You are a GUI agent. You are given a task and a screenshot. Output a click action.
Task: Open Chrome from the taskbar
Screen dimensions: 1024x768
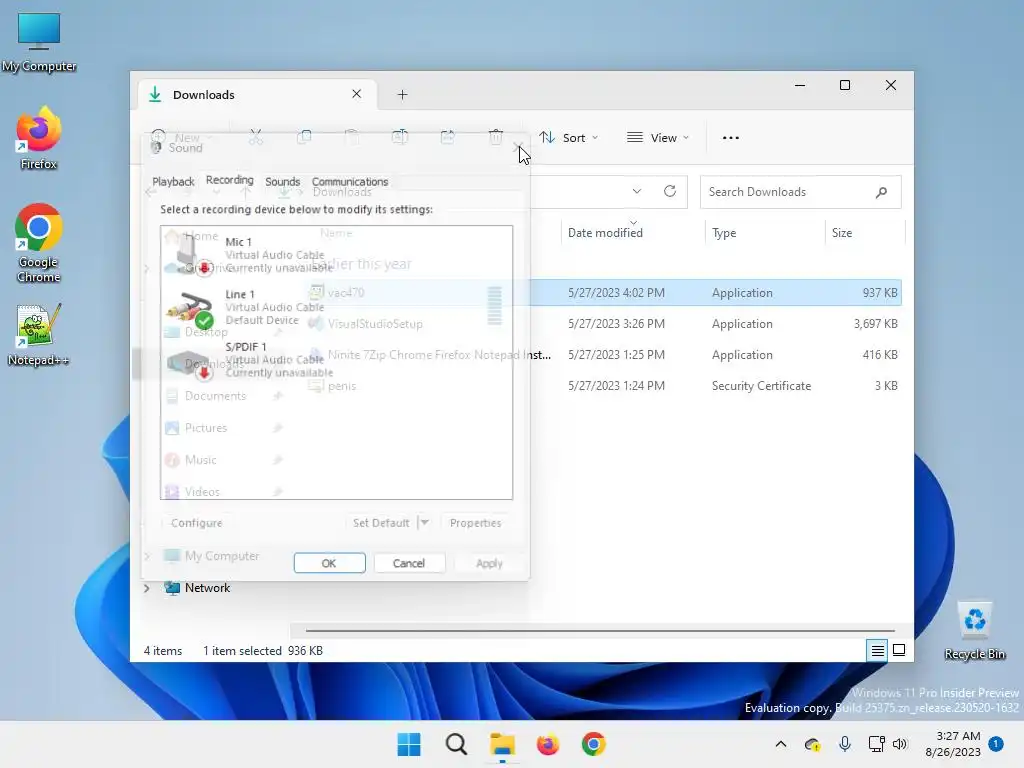click(x=594, y=744)
